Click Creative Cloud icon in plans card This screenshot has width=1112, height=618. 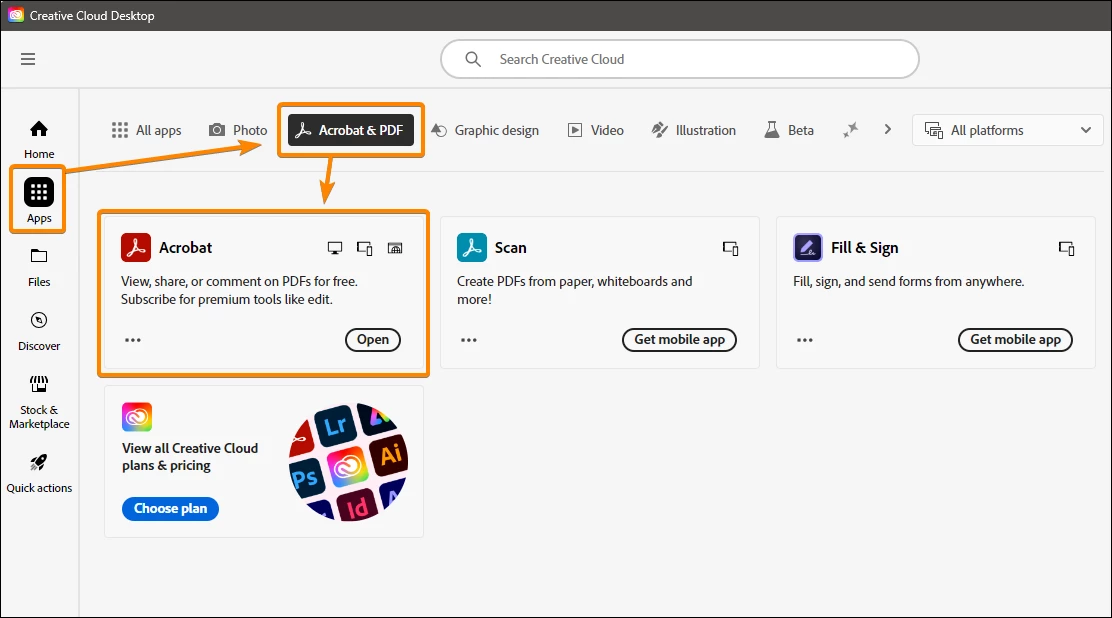(x=137, y=417)
